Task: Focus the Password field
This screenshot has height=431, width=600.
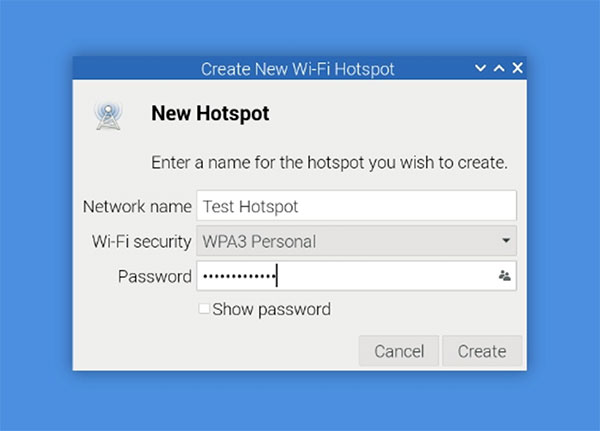Action: (x=357, y=276)
